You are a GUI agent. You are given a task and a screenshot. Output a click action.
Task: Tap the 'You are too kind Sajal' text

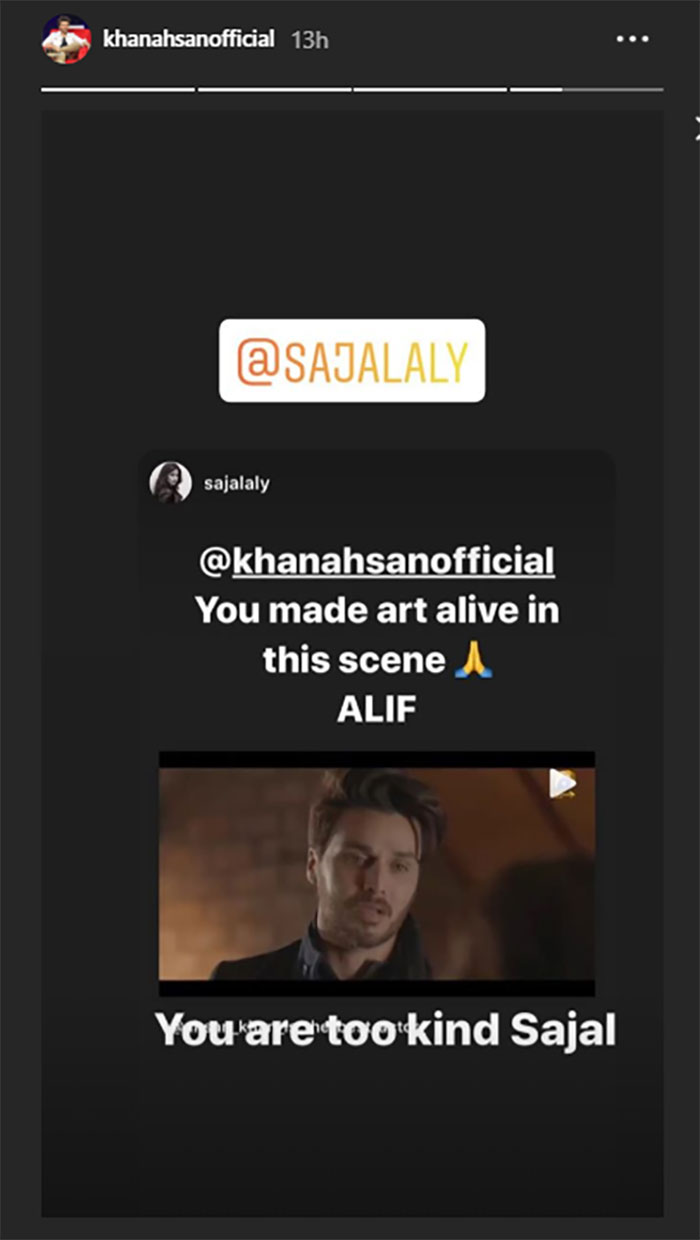[x=386, y=1032]
